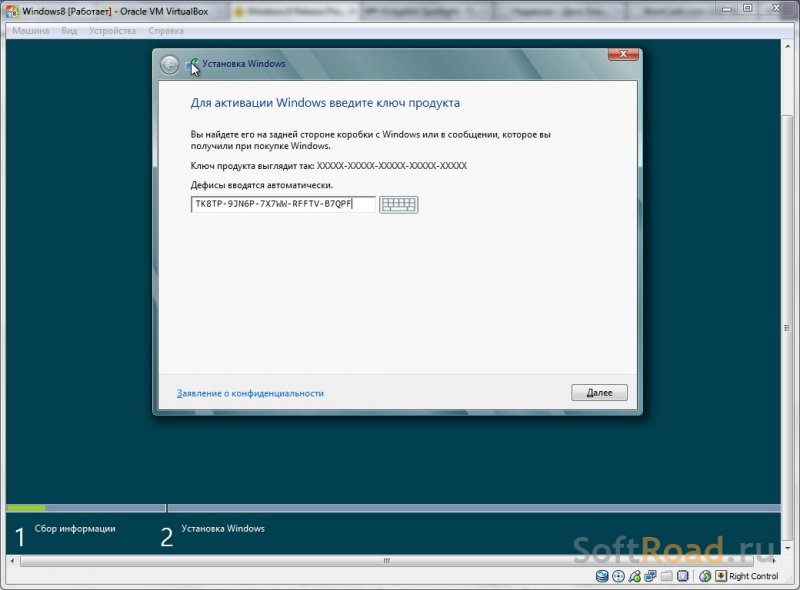The height and width of the screenshot is (590, 800).
Task: Open the on-screen keyboard beside the key field
Action: (398, 205)
